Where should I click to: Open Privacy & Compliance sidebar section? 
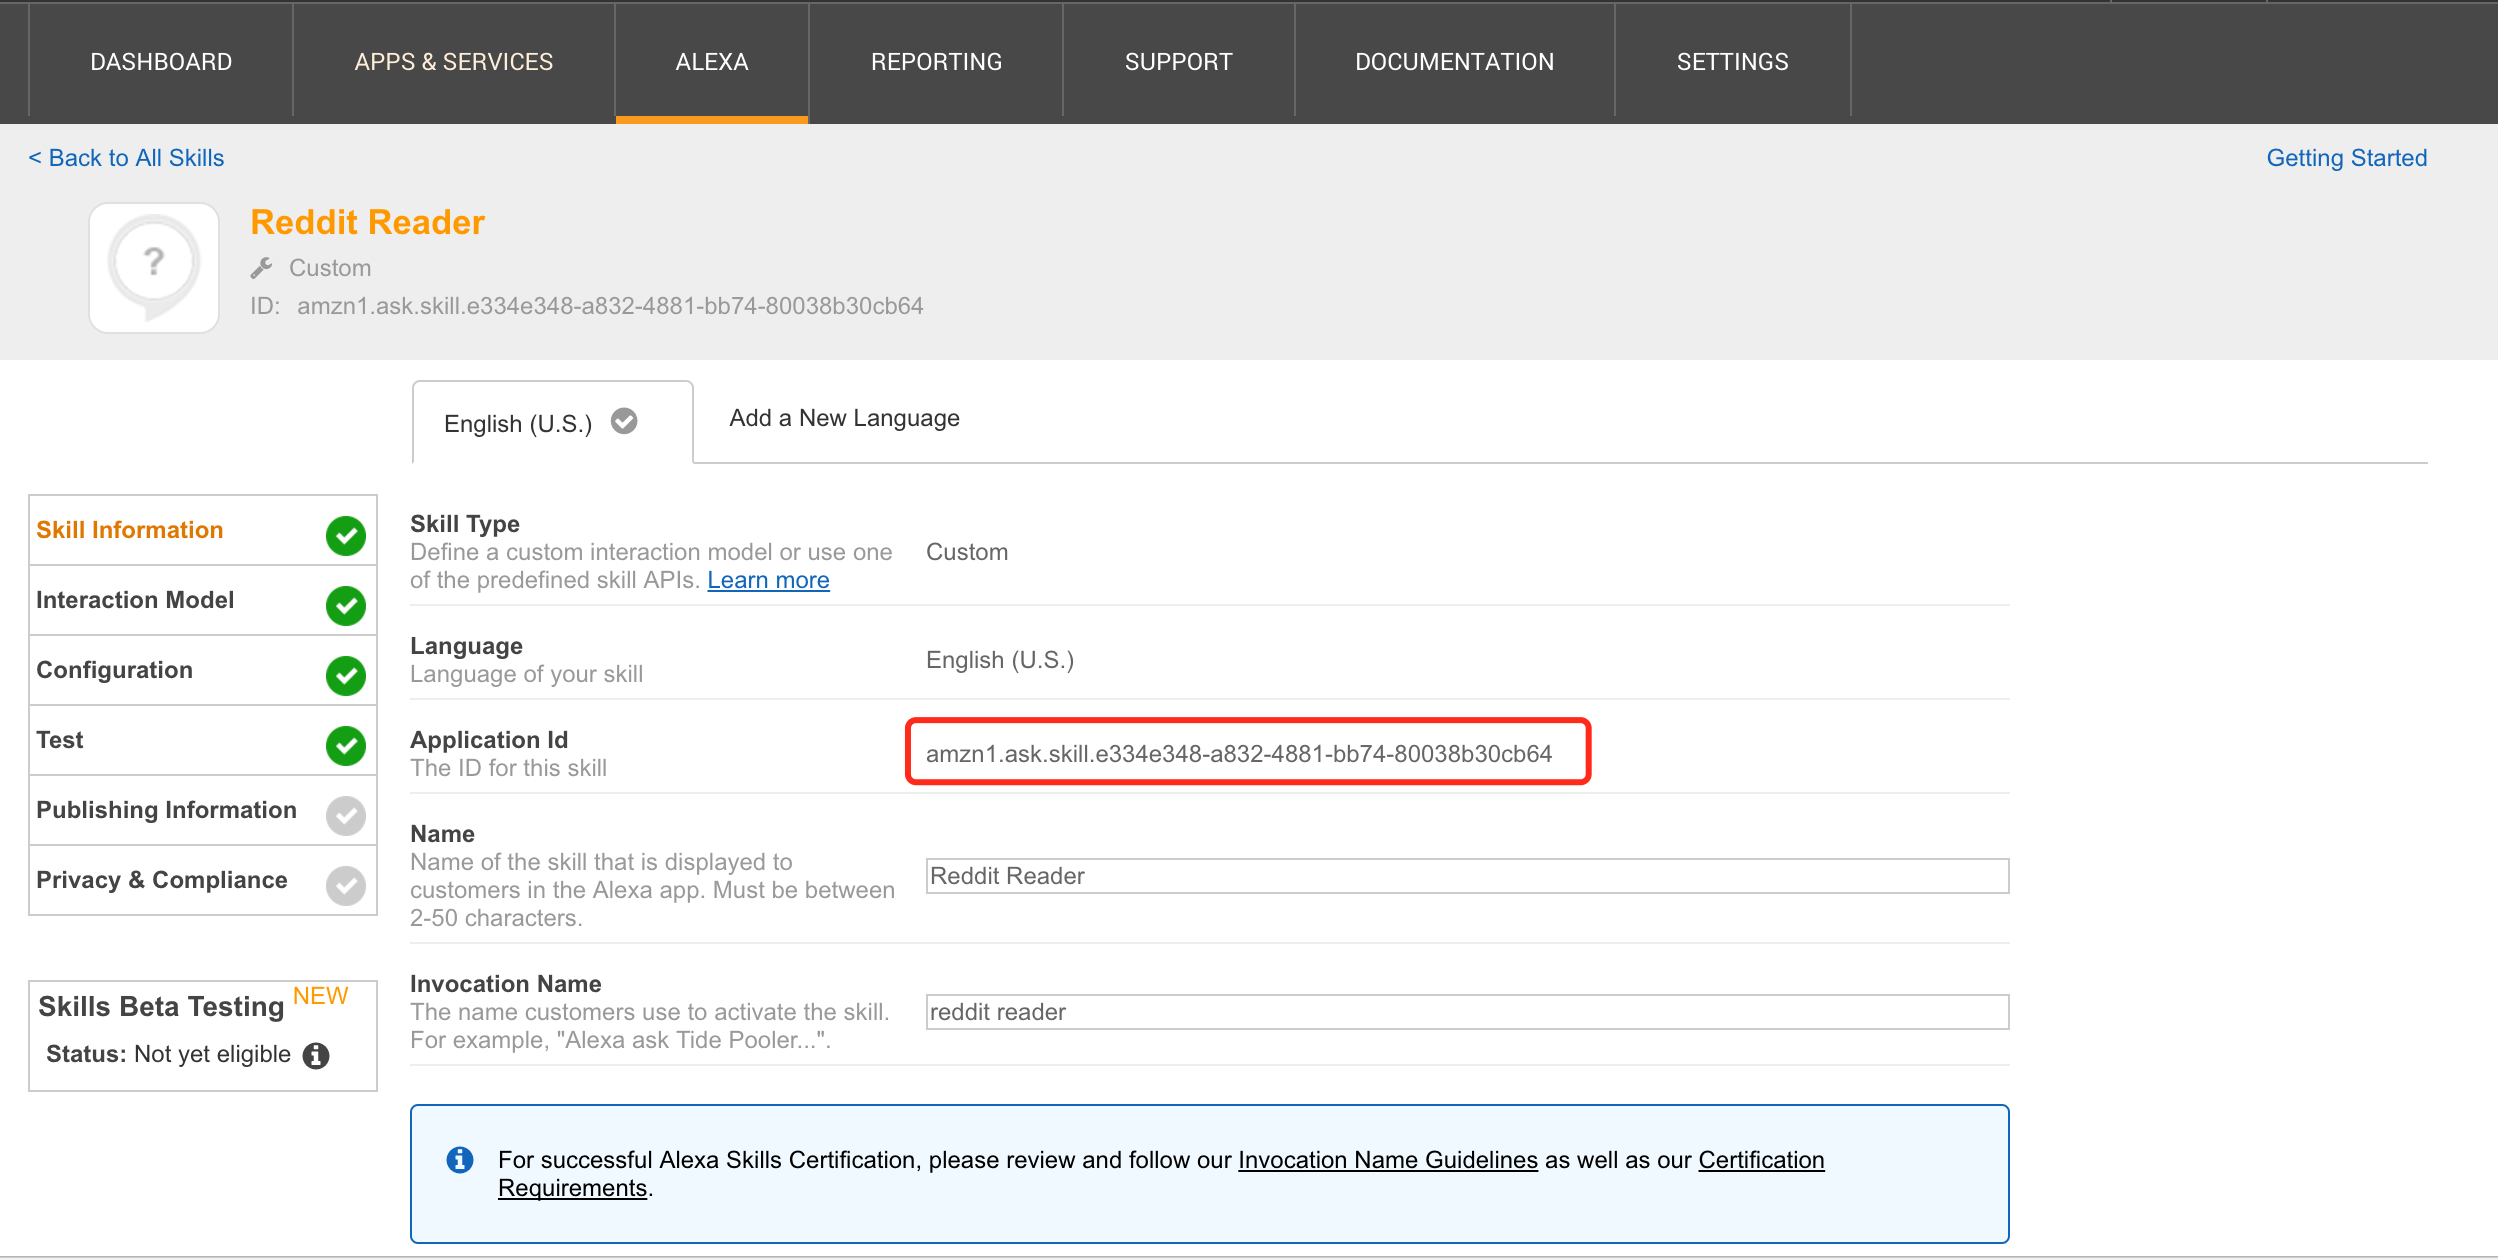(203, 880)
